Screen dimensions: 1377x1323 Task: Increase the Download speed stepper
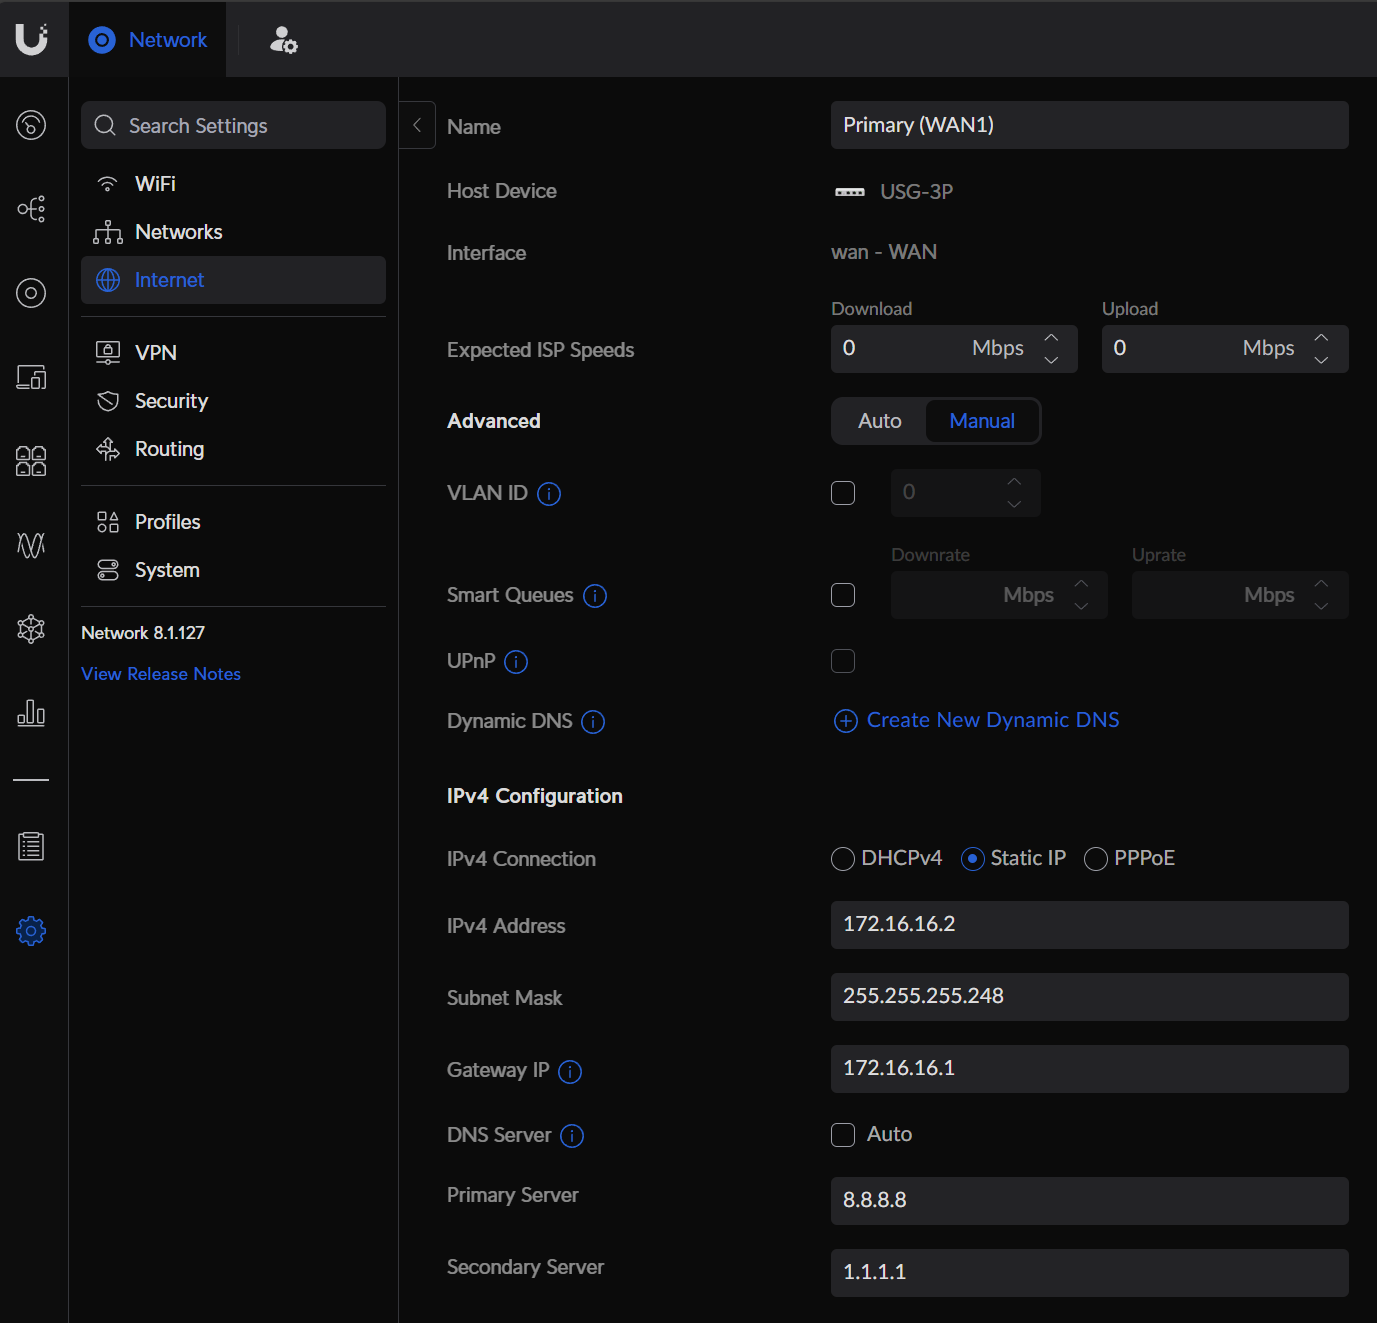pyautogui.click(x=1051, y=338)
